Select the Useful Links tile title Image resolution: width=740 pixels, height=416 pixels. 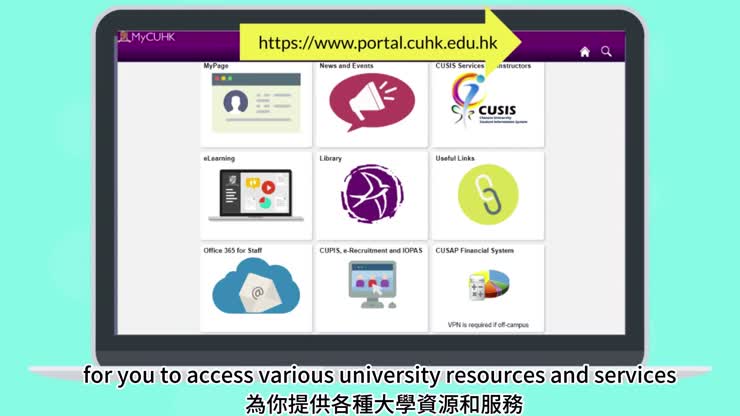[x=455, y=158]
